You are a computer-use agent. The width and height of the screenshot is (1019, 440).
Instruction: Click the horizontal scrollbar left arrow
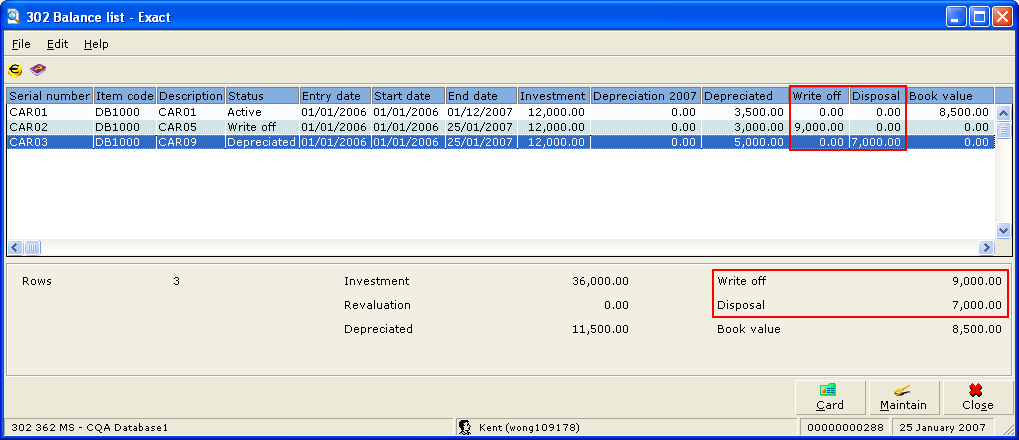click(x=15, y=247)
